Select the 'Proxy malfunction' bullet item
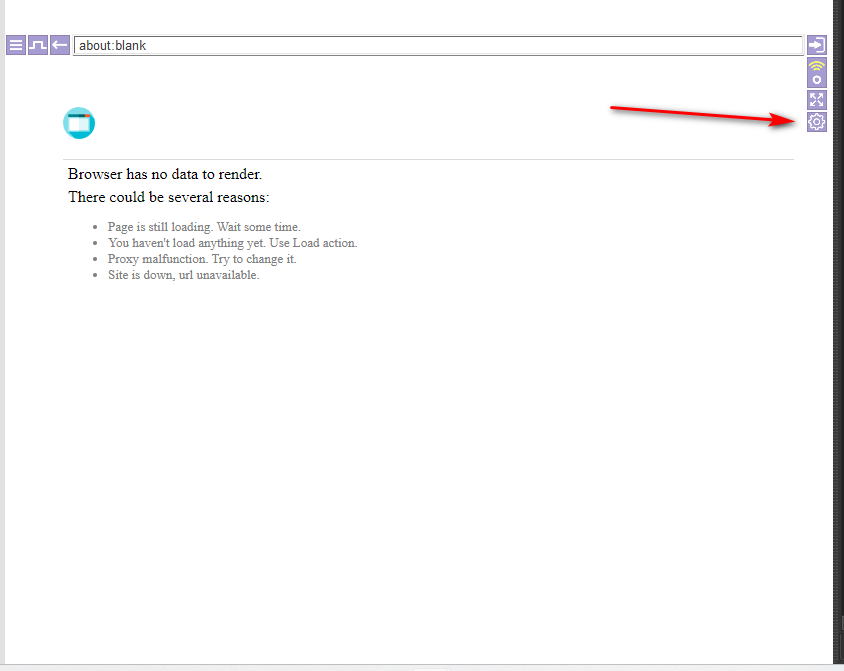The width and height of the screenshot is (844, 671). coord(202,259)
